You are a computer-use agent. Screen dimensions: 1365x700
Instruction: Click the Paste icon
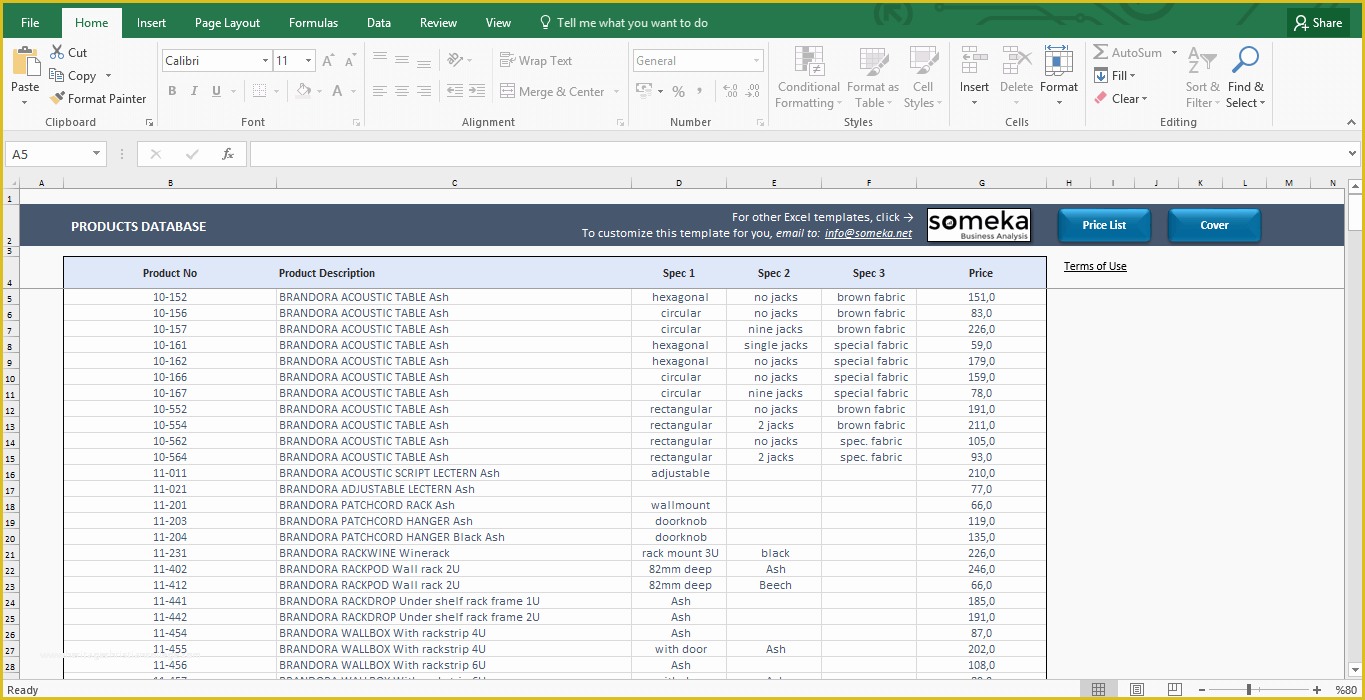25,63
